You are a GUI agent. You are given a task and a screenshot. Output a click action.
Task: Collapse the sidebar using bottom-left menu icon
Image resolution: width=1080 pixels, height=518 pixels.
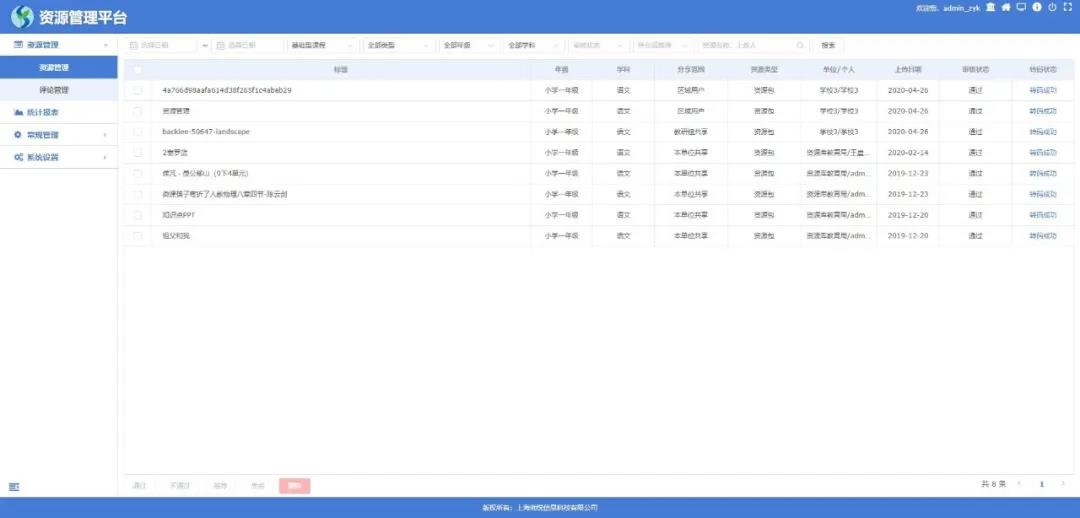pos(14,487)
